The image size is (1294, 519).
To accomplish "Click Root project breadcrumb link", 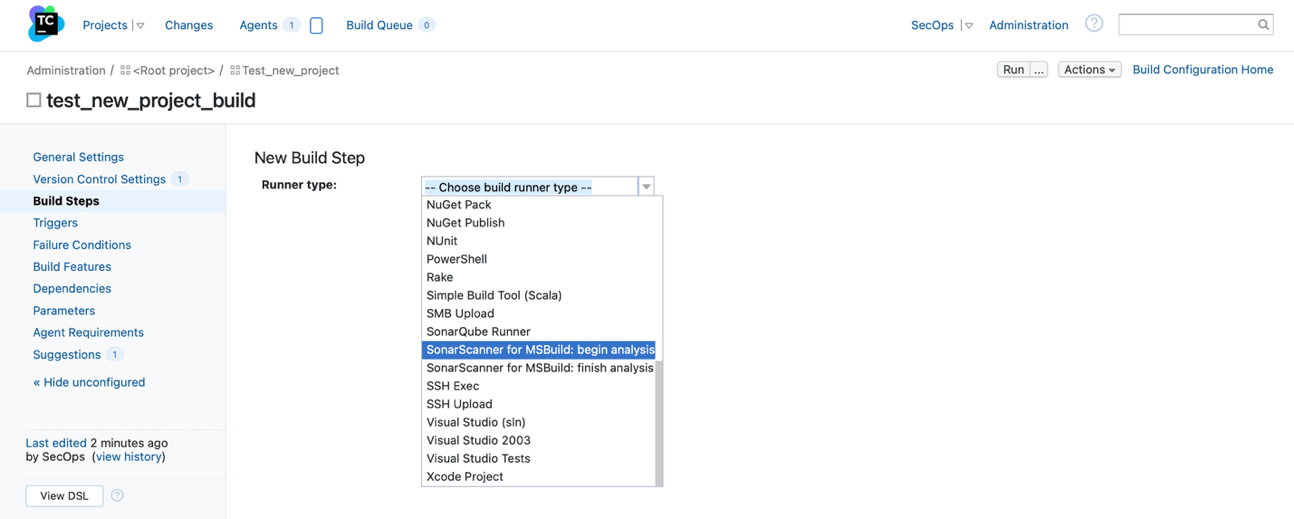I will click(174, 70).
